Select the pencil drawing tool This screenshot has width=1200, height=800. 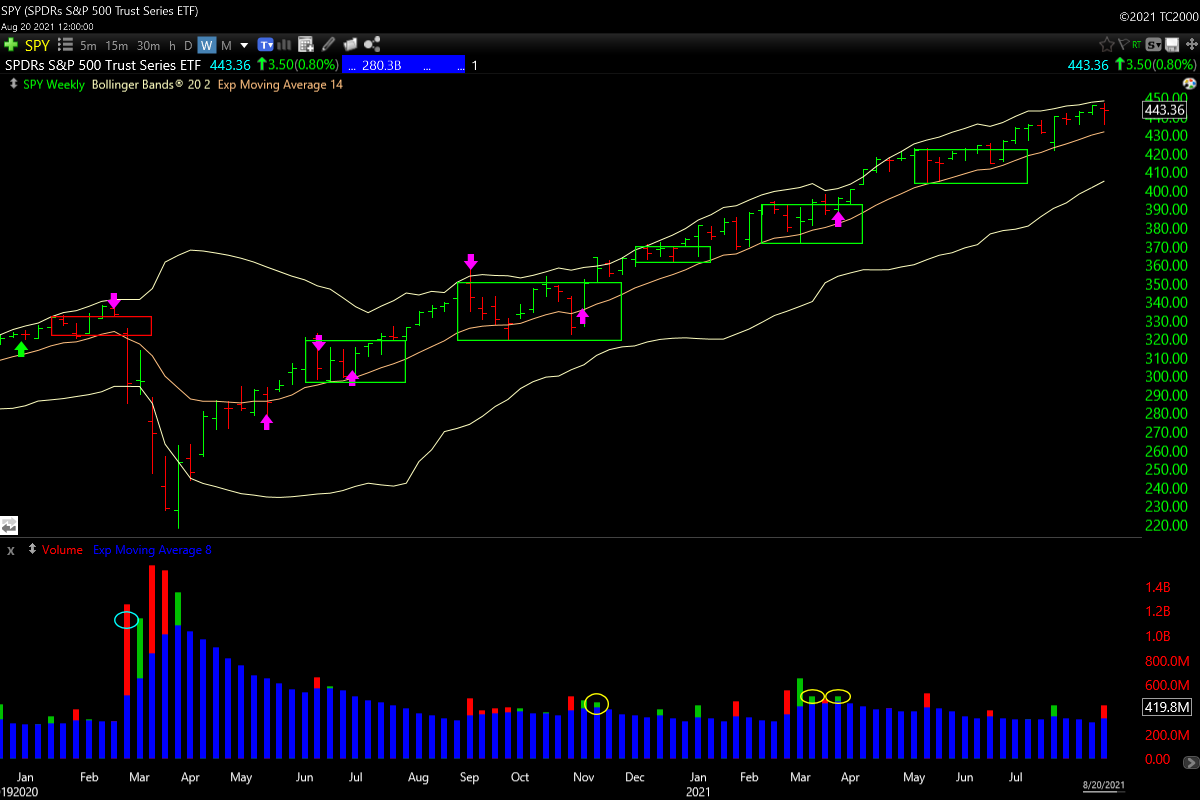(x=326, y=44)
